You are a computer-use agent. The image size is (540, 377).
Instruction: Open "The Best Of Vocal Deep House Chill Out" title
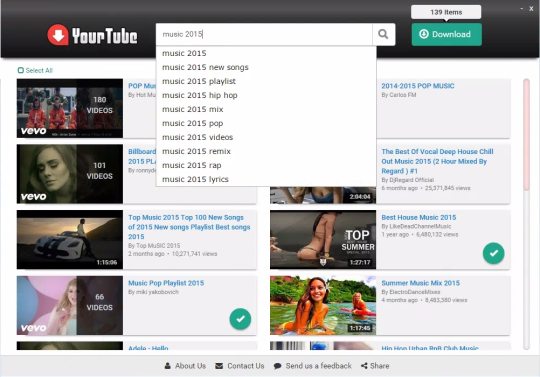coord(437,161)
